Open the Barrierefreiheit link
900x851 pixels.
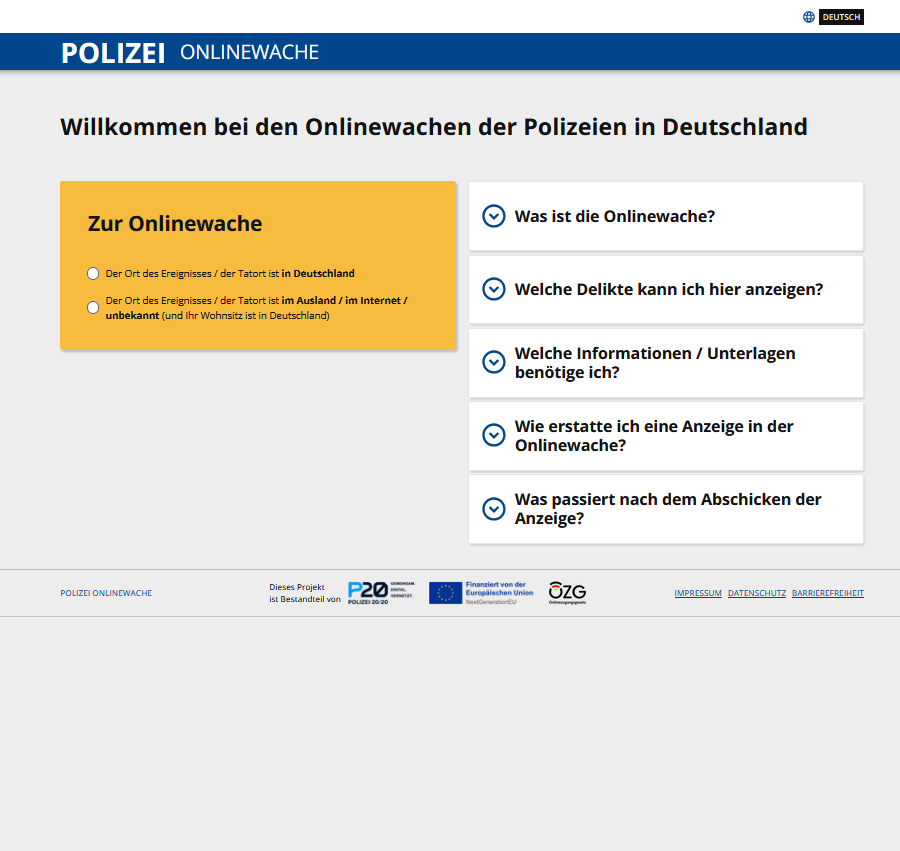(x=828, y=592)
